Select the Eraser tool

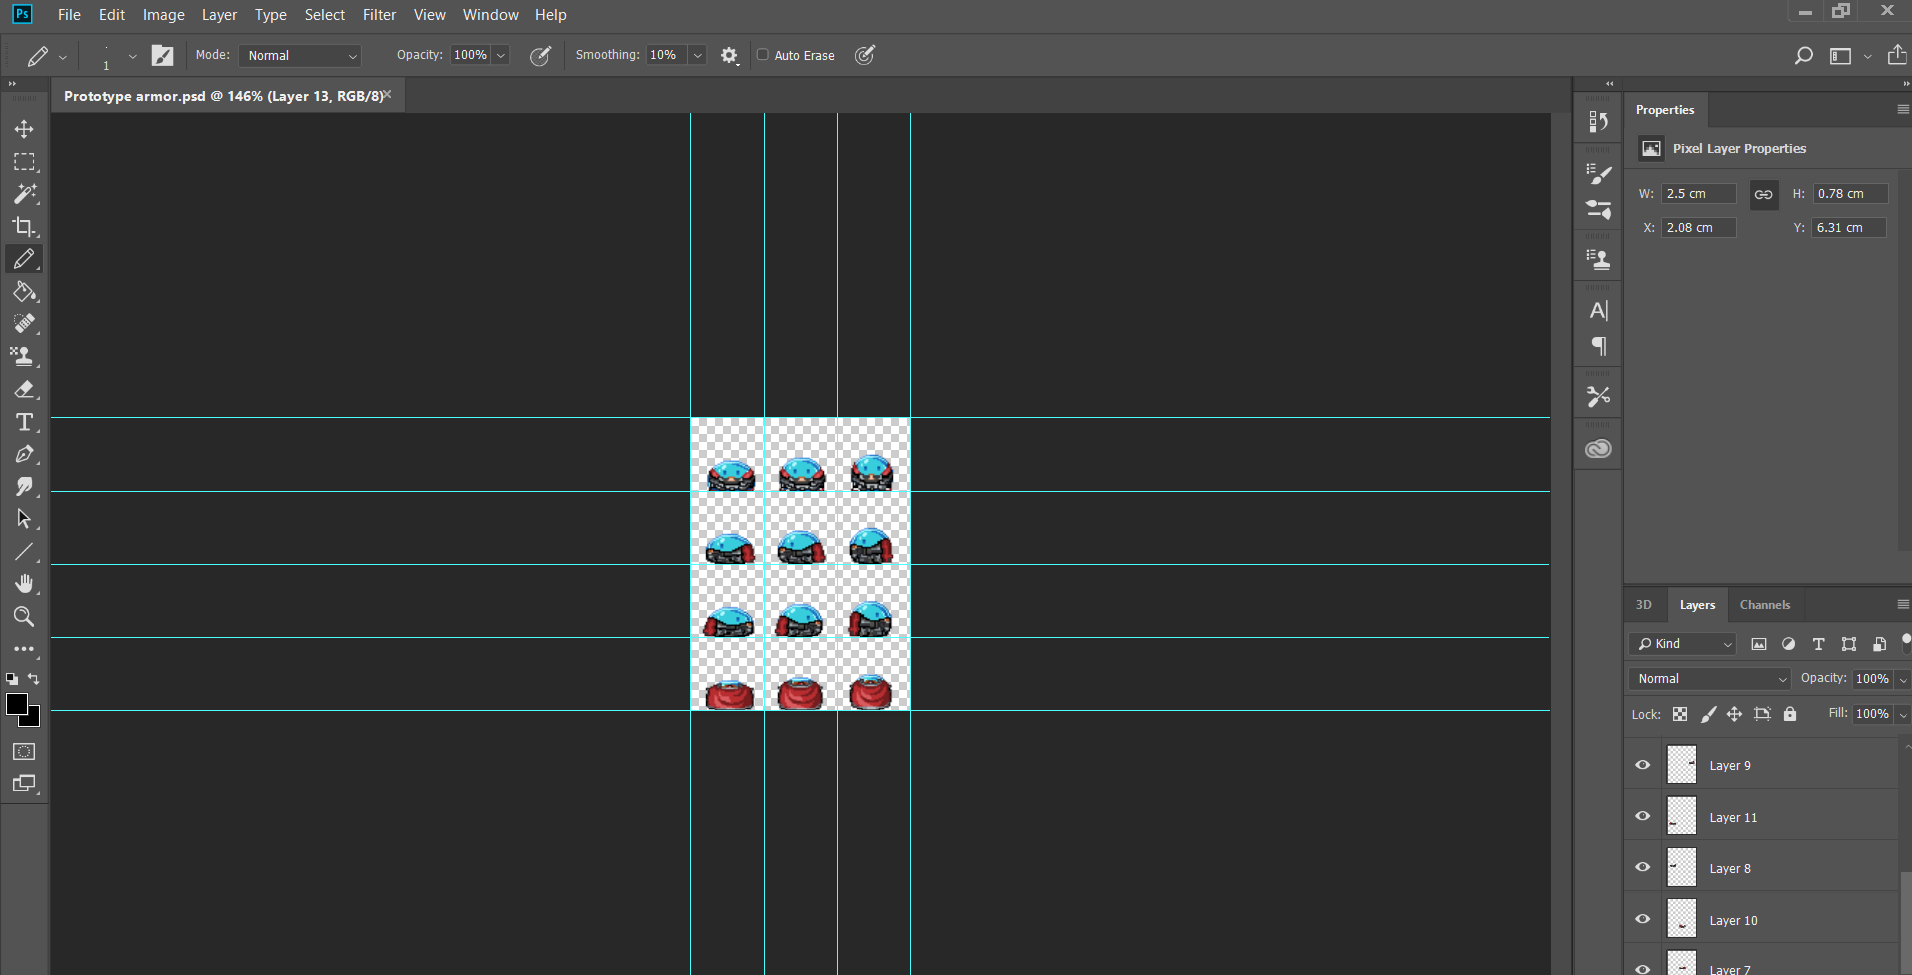click(24, 389)
